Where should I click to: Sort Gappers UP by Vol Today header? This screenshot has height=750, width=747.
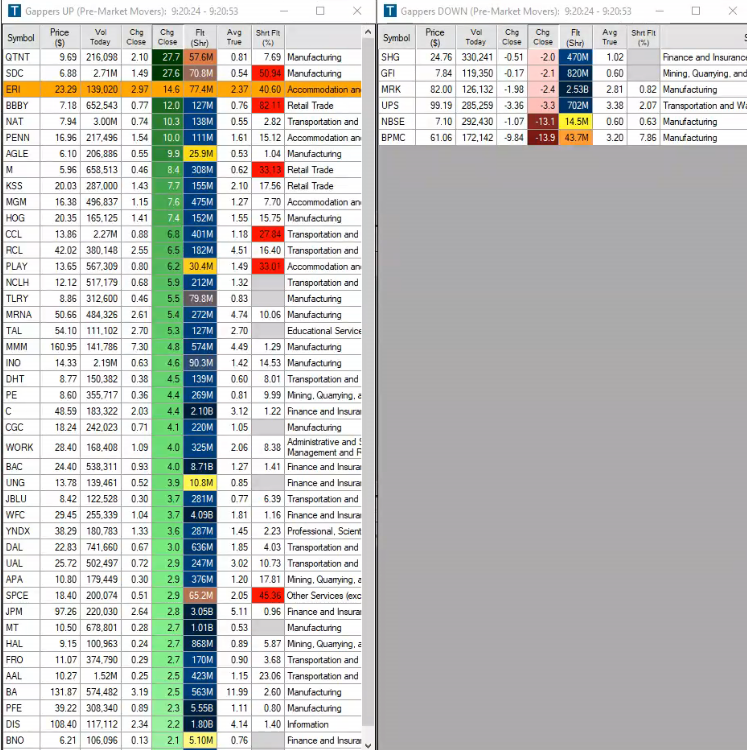click(x=100, y=37)
